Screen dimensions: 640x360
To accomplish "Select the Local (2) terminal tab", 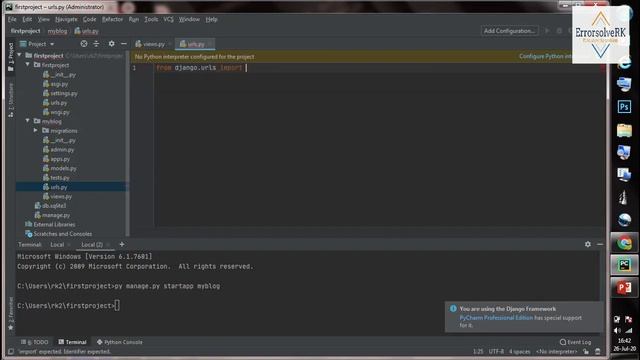I will click(92, 244).
